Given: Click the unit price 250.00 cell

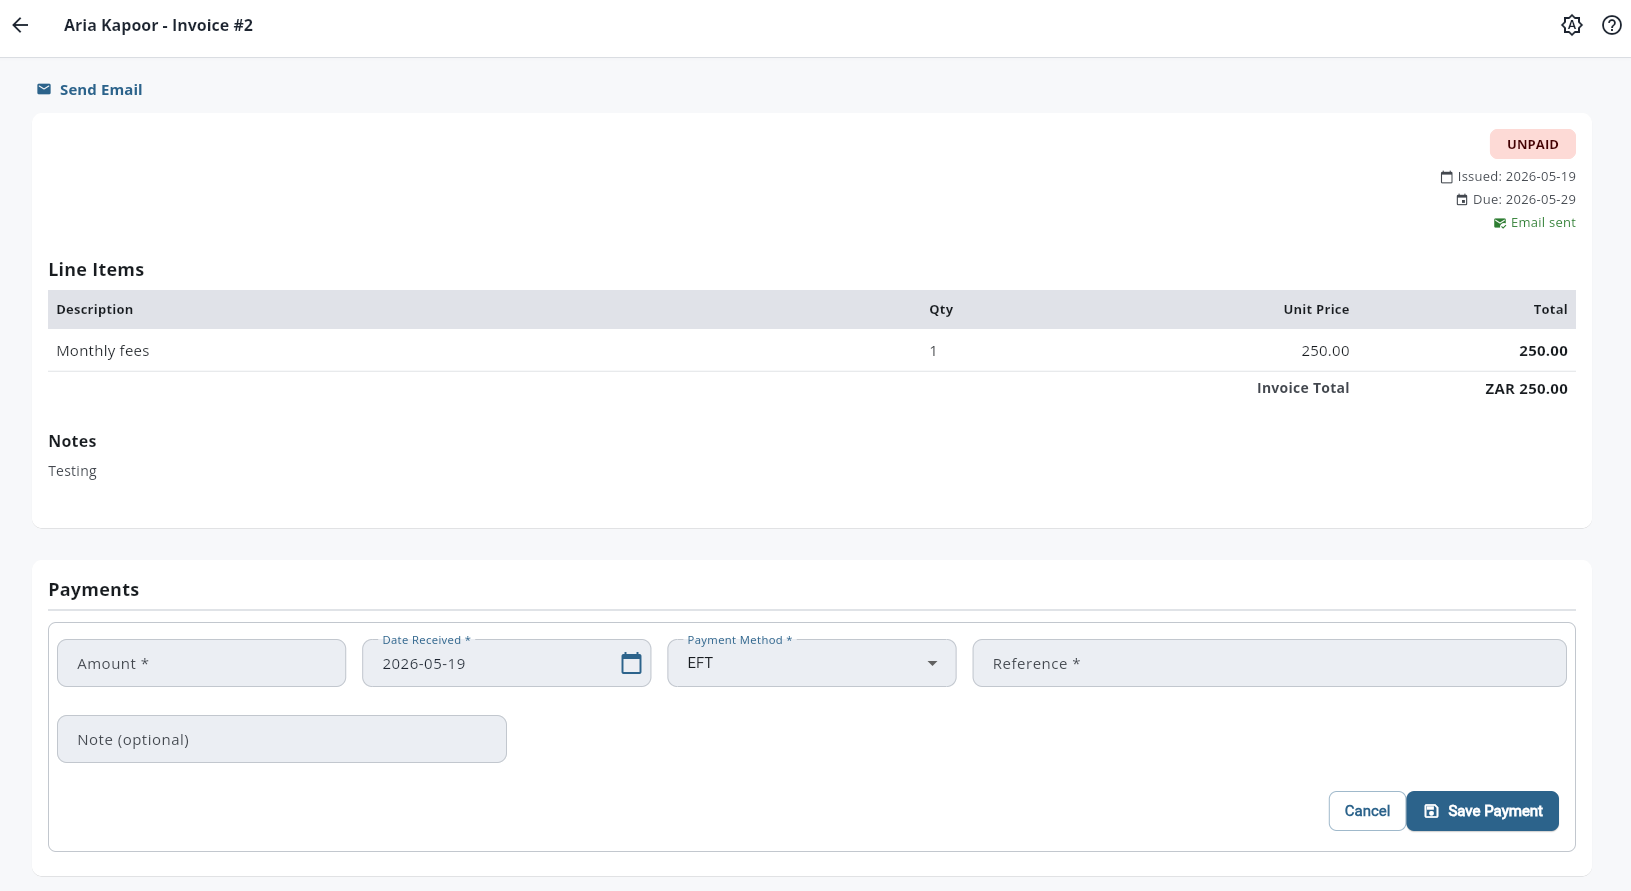Looking at the screenshot, I should tap(1325, 351).
